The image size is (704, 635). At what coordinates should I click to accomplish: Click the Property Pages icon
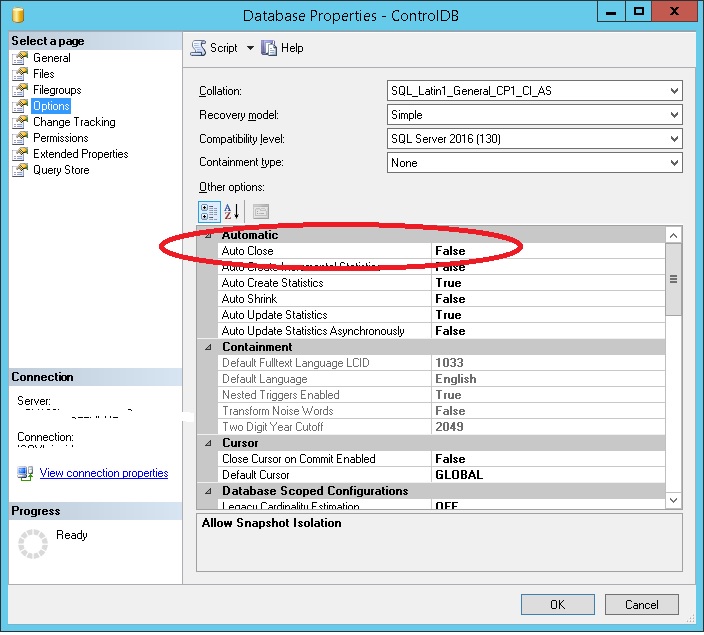[x=260, y=211]
